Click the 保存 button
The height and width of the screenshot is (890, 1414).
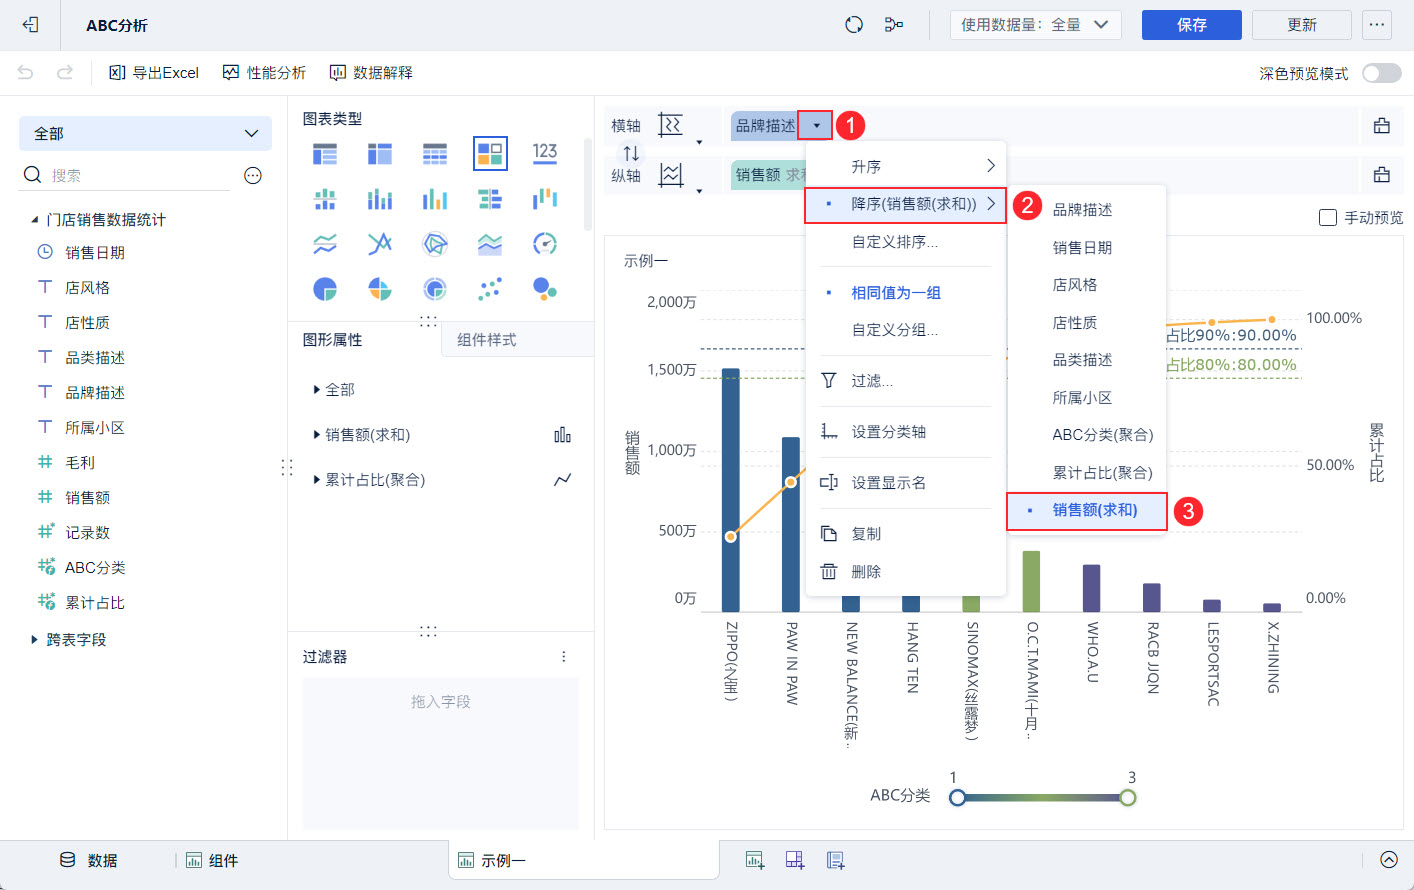coord(1192,25)
